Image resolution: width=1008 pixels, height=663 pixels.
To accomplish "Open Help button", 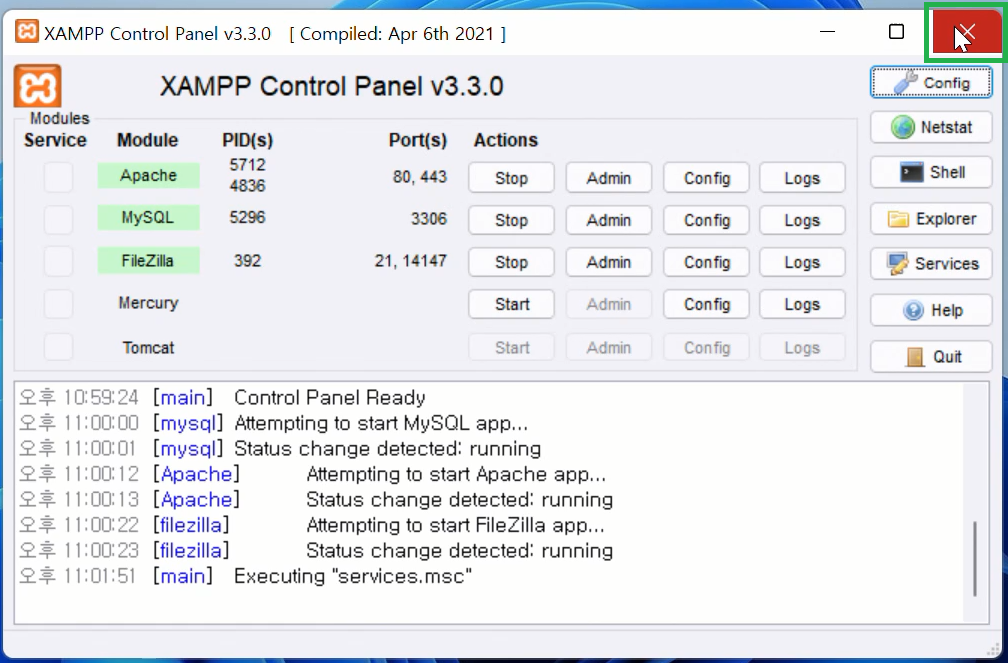I will pyautogui.click(x=931, y=310).
